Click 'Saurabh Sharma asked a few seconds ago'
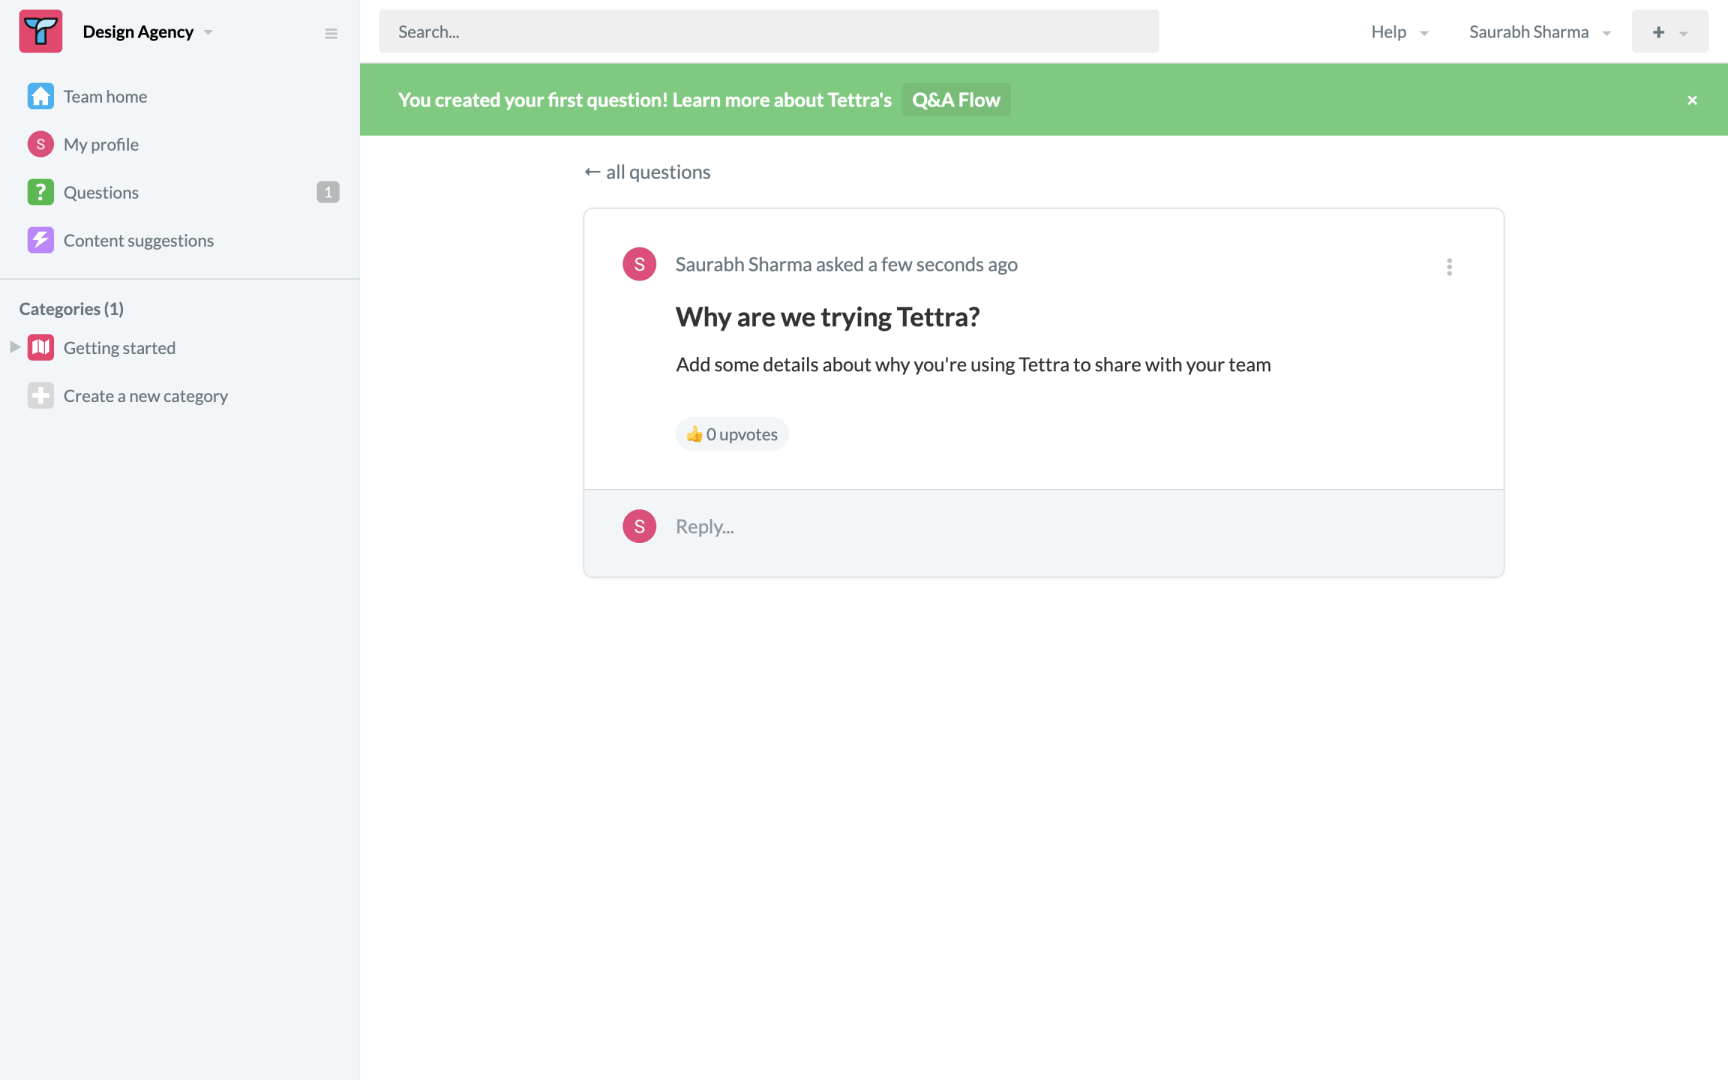Screen dimensions: 1728x1080 click(x=847, y=264)
